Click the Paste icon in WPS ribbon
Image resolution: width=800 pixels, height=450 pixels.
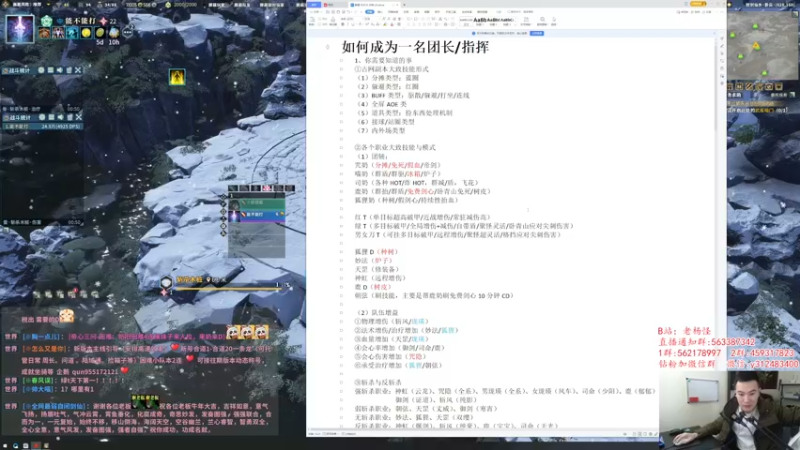point(312,19)
